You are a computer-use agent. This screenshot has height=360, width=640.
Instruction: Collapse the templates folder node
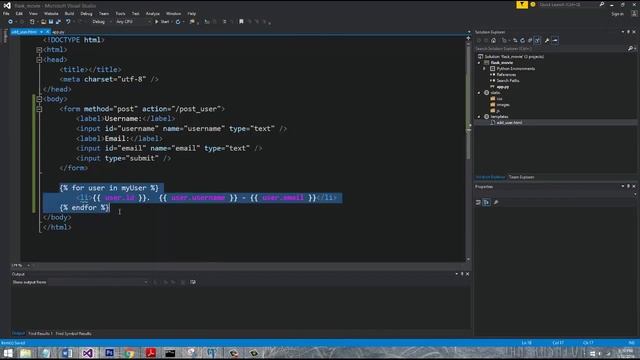click(x=480, y=117)
